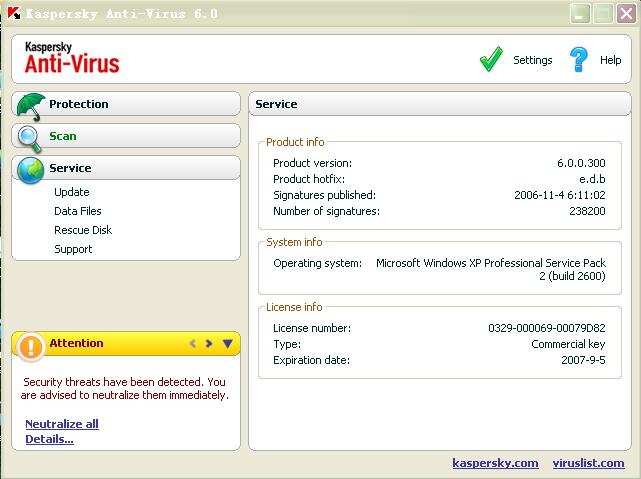
Task: Click license number 0329-000069-00079D82
Action: [547, 328]
